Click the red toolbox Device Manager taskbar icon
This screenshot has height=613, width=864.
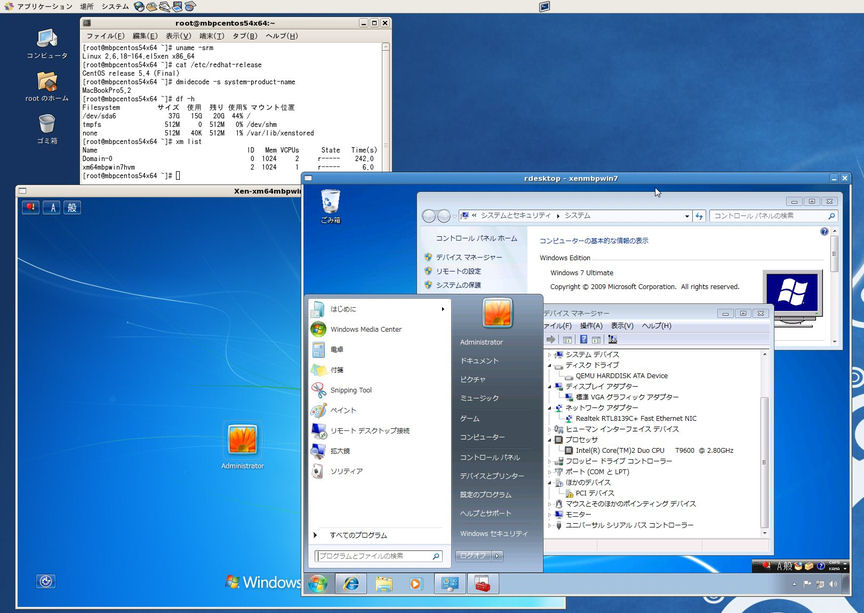point(482,583)
